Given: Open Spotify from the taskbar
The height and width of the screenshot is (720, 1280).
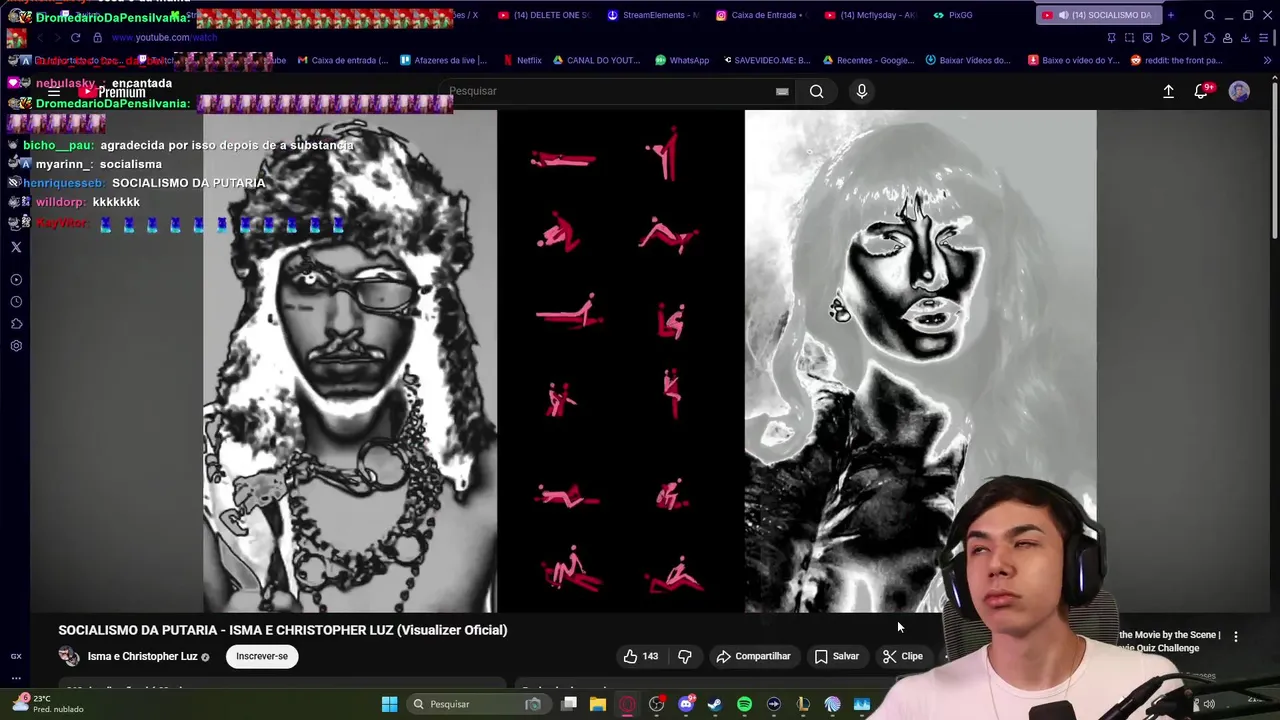Looking at the screenshot, I should coord(744,704).
